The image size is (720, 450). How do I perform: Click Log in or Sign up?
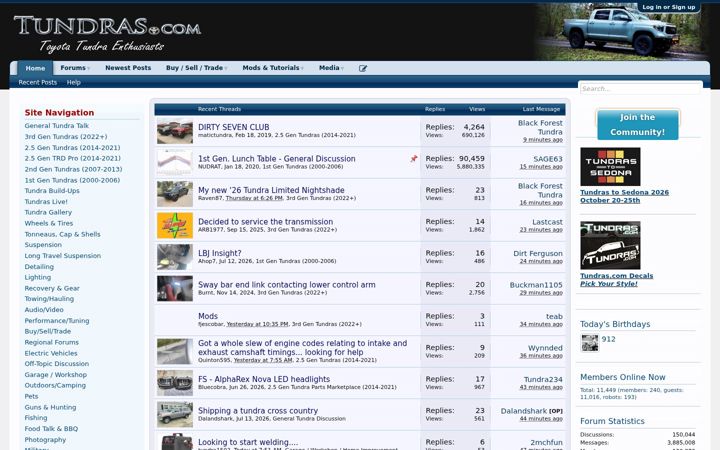click(669, 7)
